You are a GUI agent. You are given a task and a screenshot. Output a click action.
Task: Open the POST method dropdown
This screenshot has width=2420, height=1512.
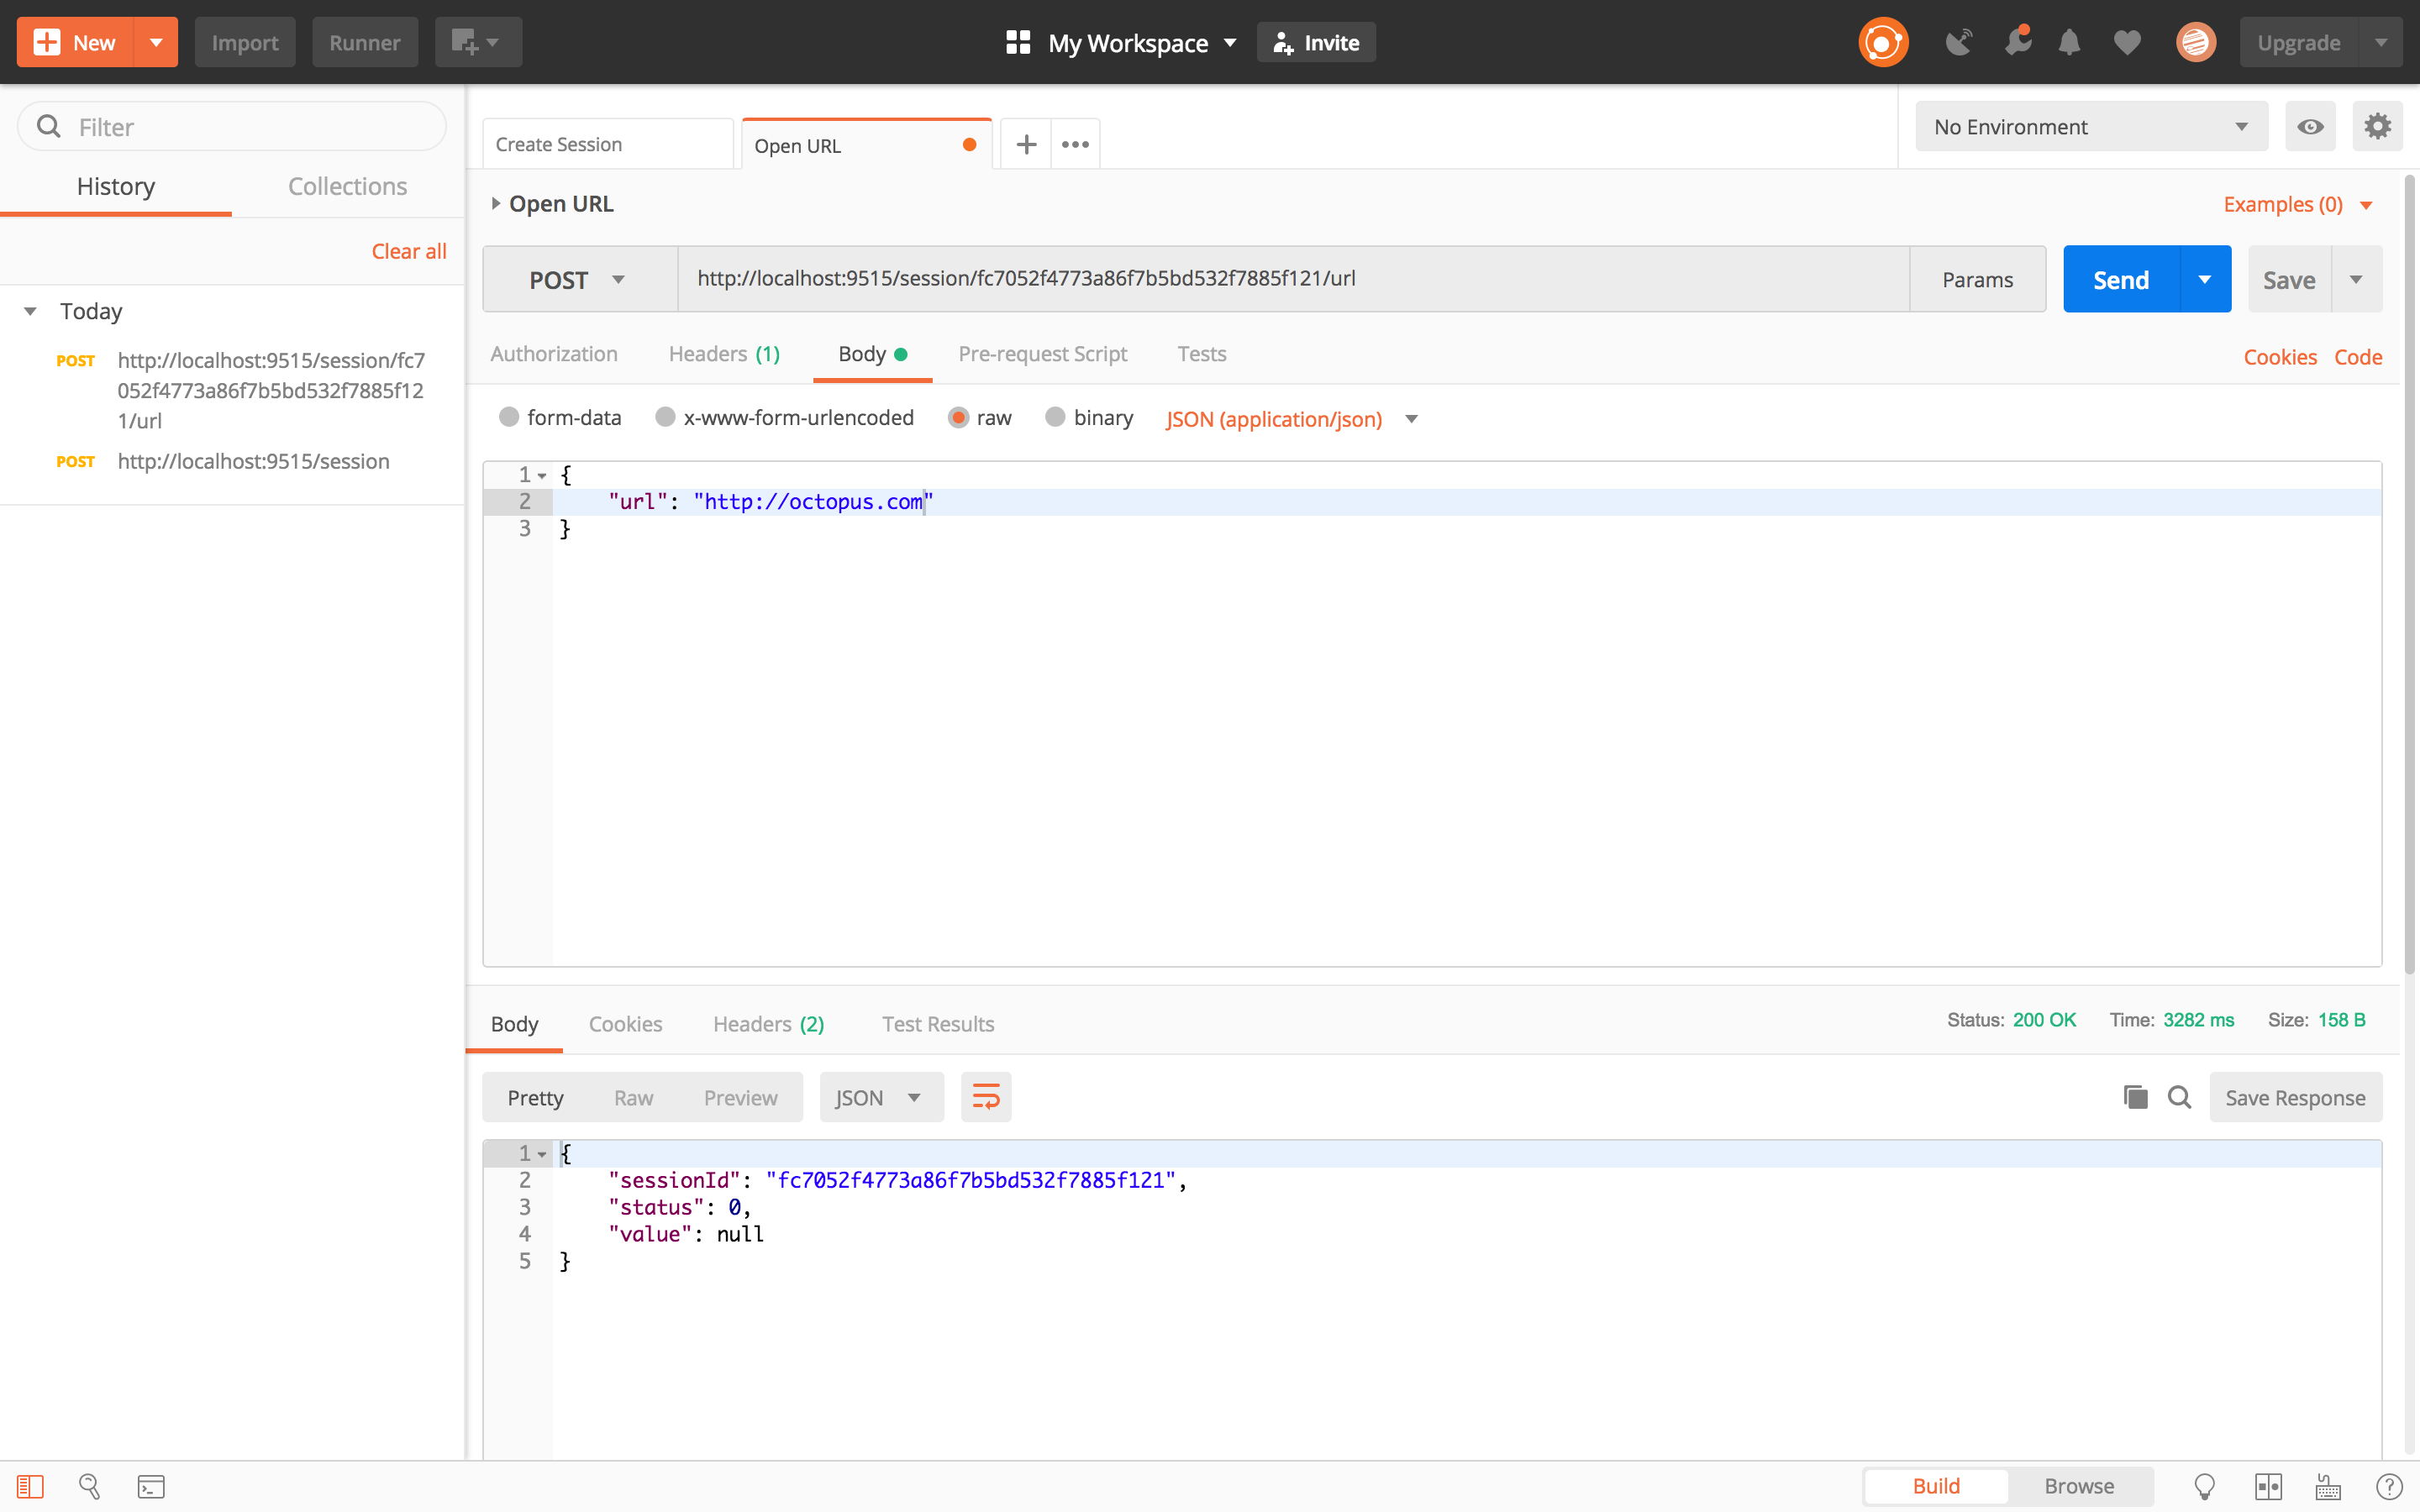point(578,280)
